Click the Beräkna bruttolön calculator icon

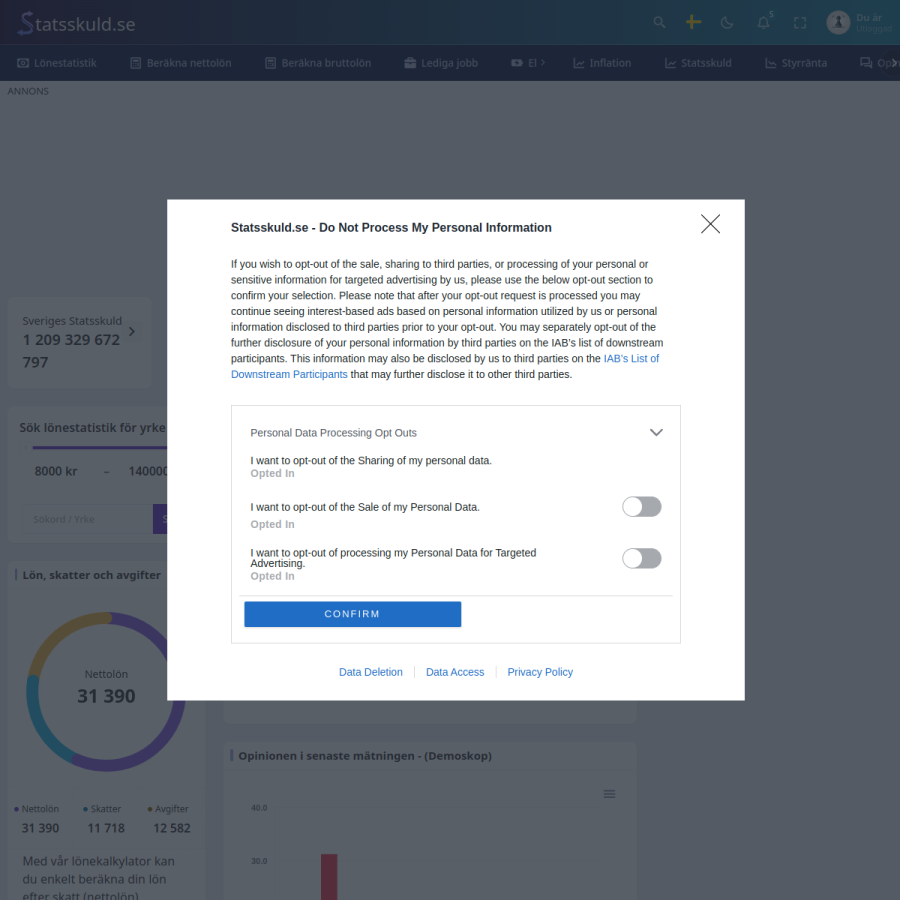[x=270, y=63]
